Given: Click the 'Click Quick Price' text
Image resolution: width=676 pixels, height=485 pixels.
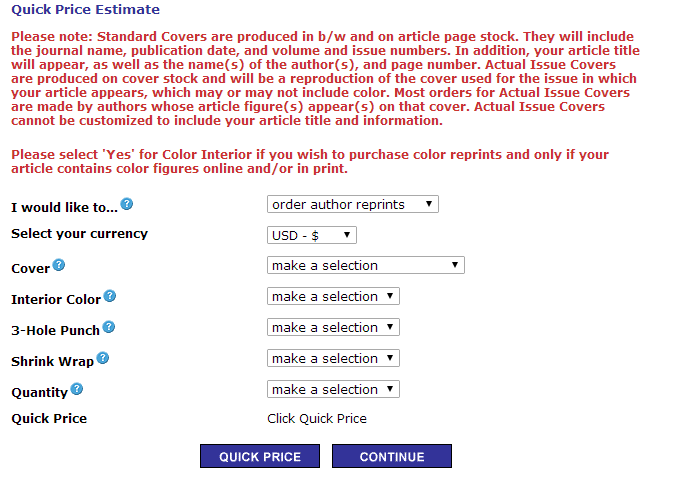Looking at the screenshot, I should click(x=317, y=419).
